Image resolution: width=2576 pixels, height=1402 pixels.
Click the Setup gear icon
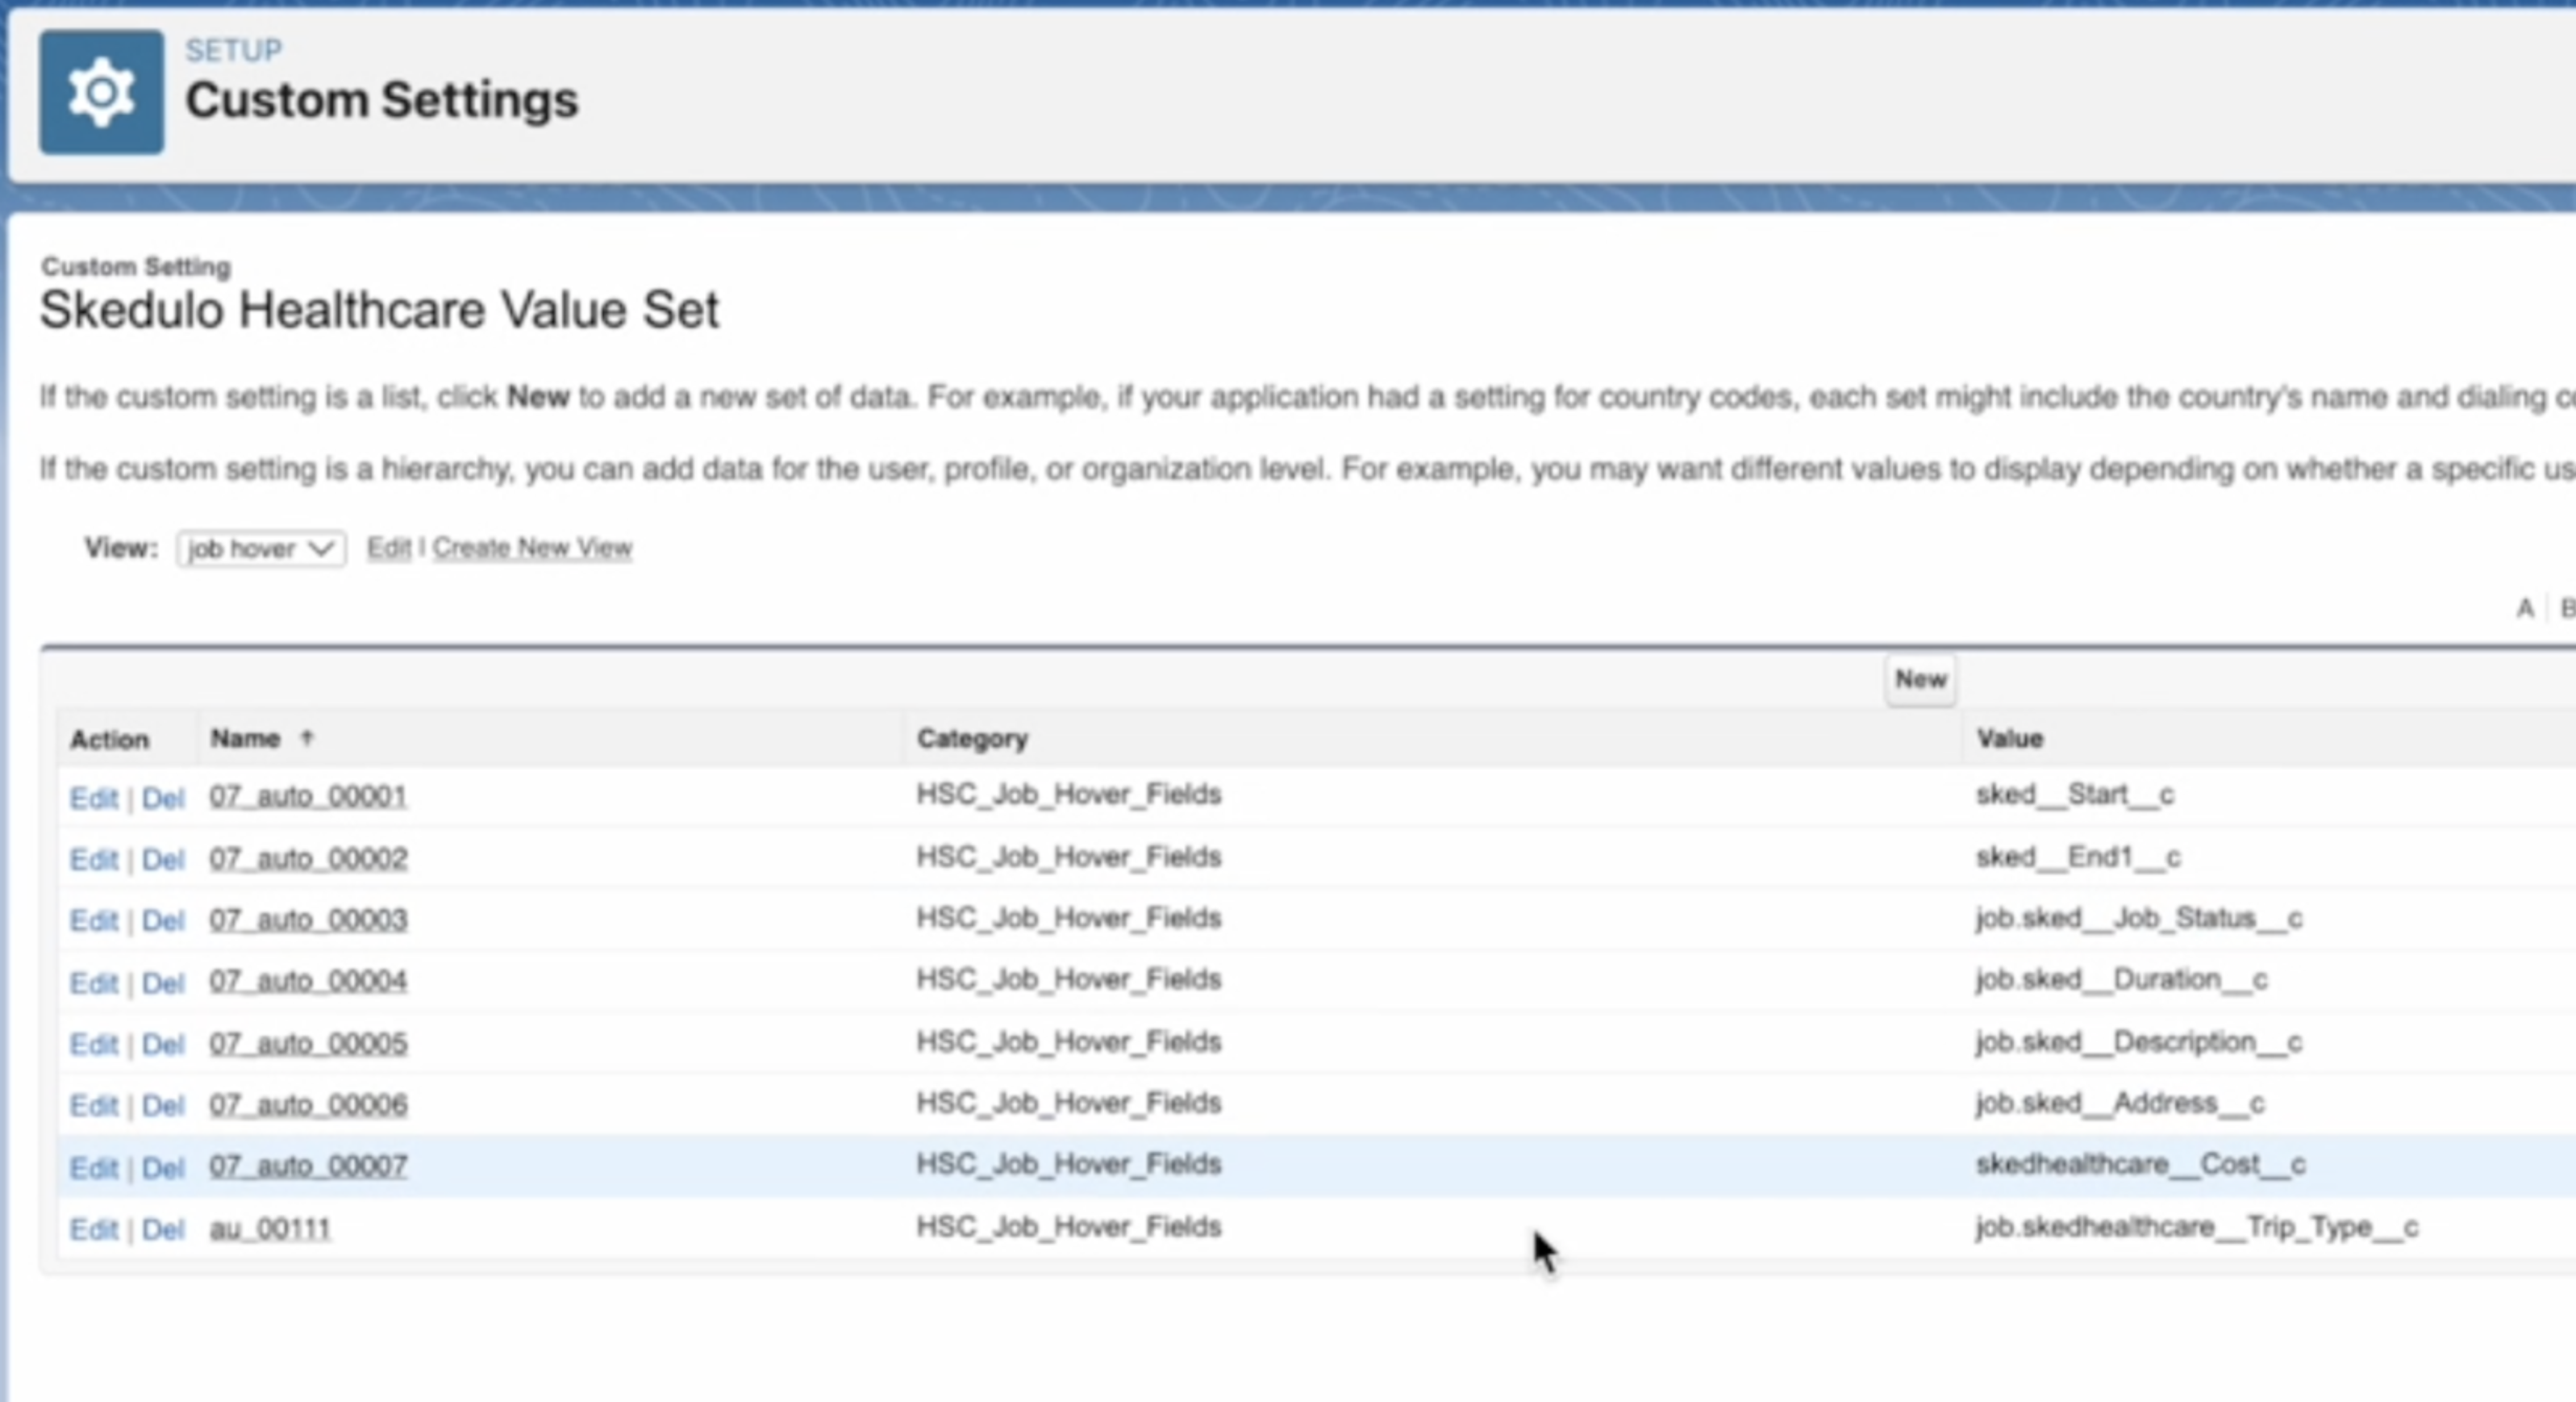pos(101,92)
